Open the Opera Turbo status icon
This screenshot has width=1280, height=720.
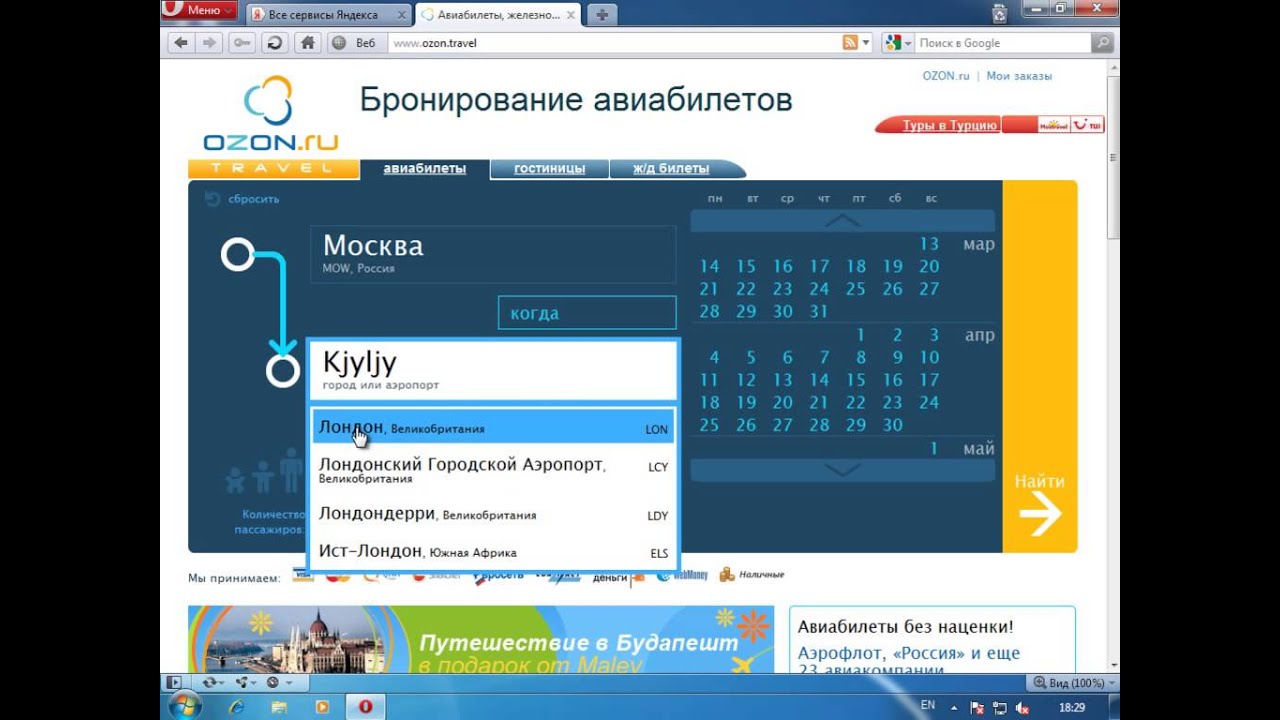(276, 683)
